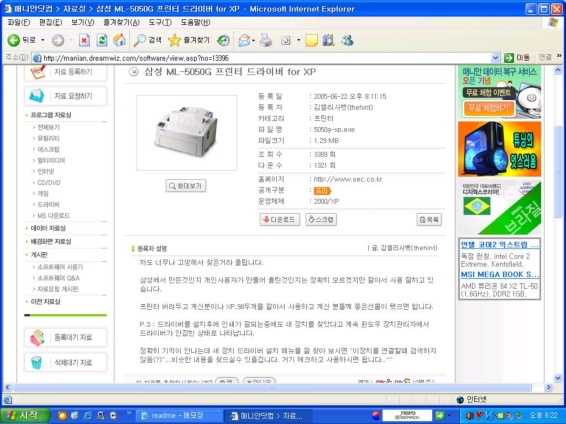
Task: Click the Refresh page icon
Action: coord(102,40)
